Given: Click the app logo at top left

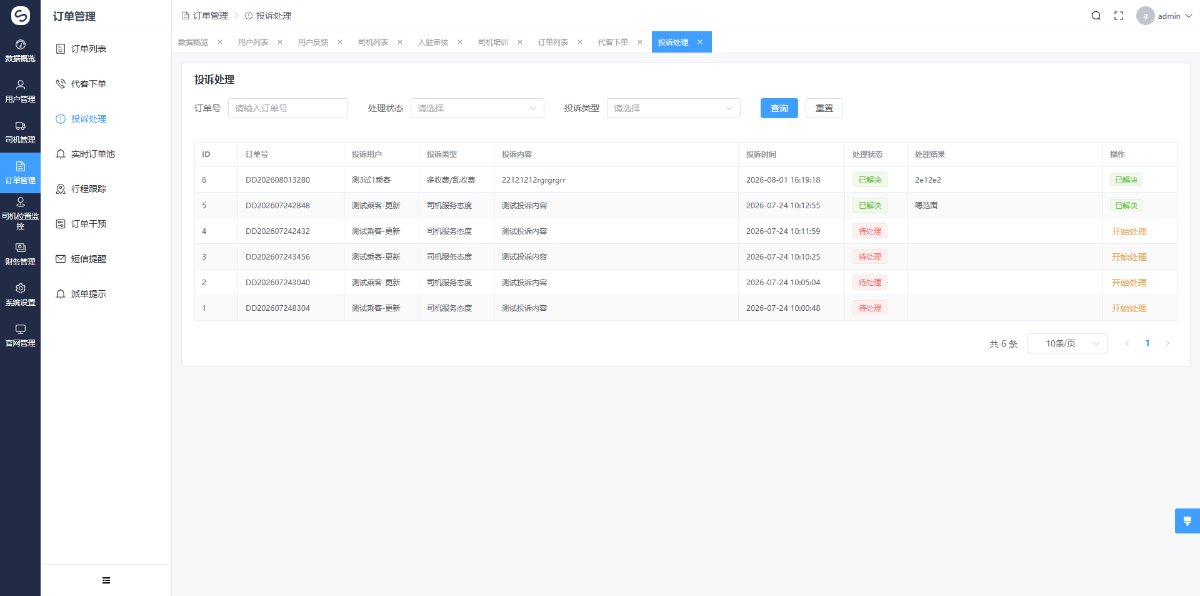Looking at the screenshot, I should (x=20, y=16).
